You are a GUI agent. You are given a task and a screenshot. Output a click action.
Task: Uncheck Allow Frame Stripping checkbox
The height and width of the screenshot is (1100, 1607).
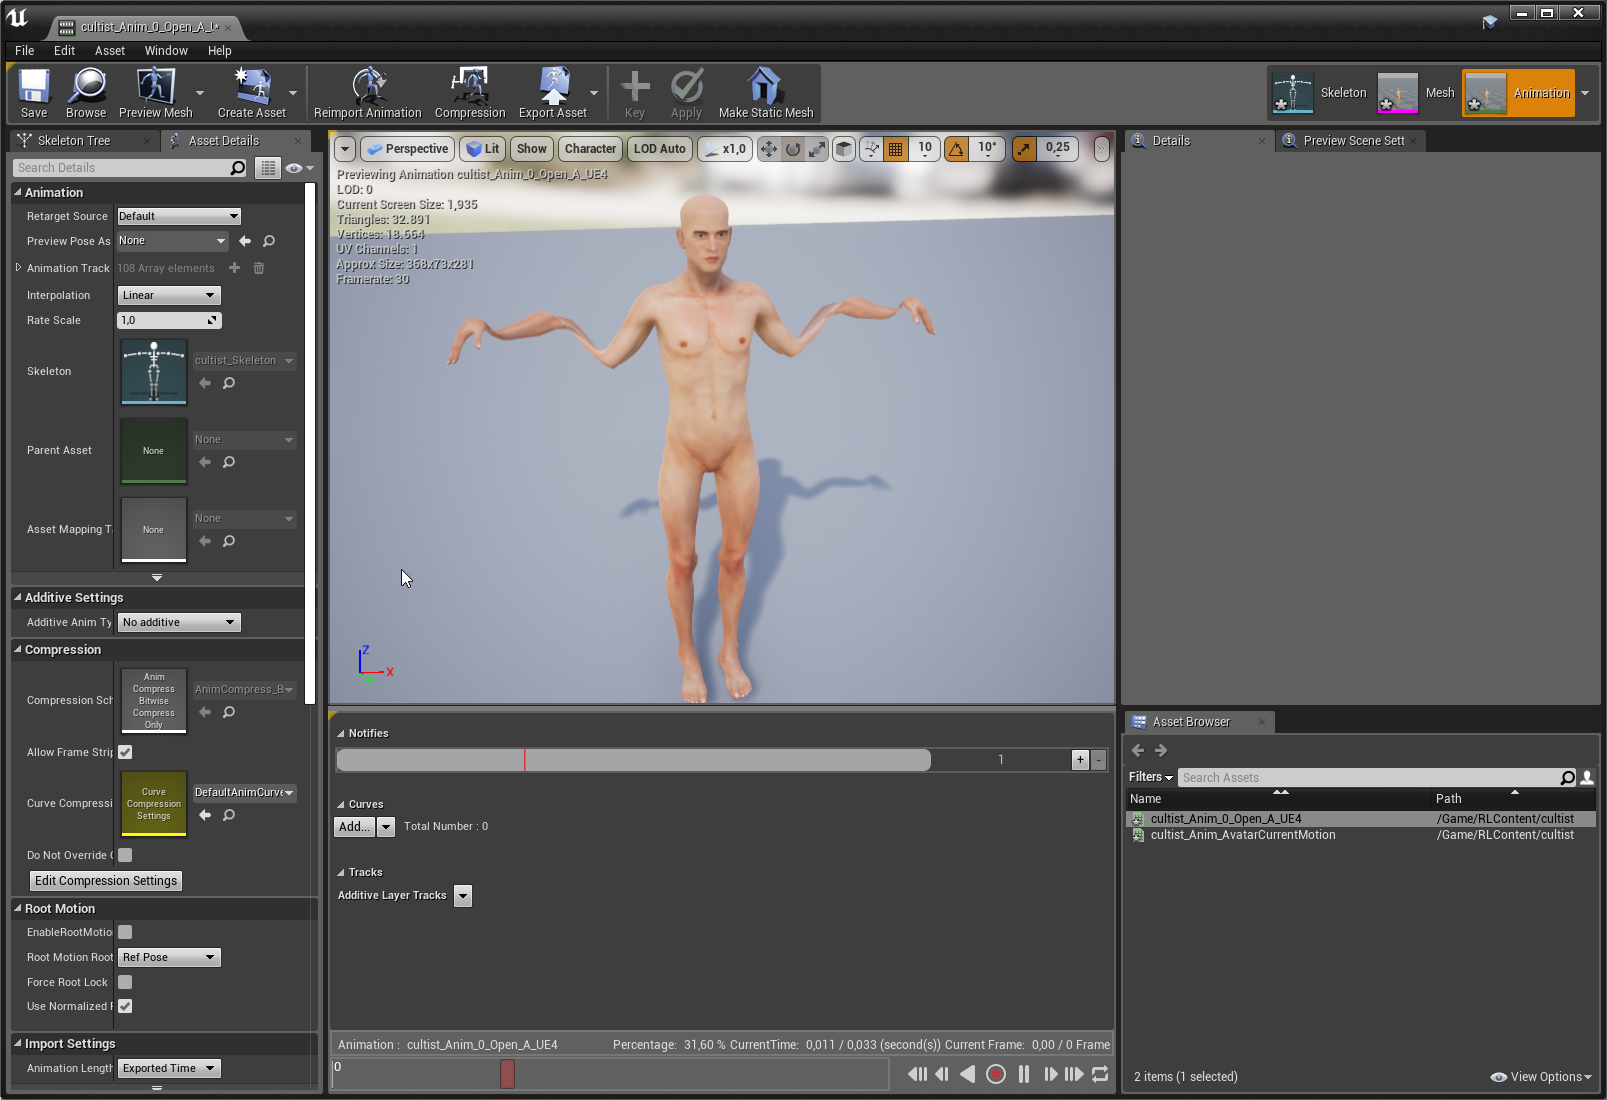click(125, 752)
